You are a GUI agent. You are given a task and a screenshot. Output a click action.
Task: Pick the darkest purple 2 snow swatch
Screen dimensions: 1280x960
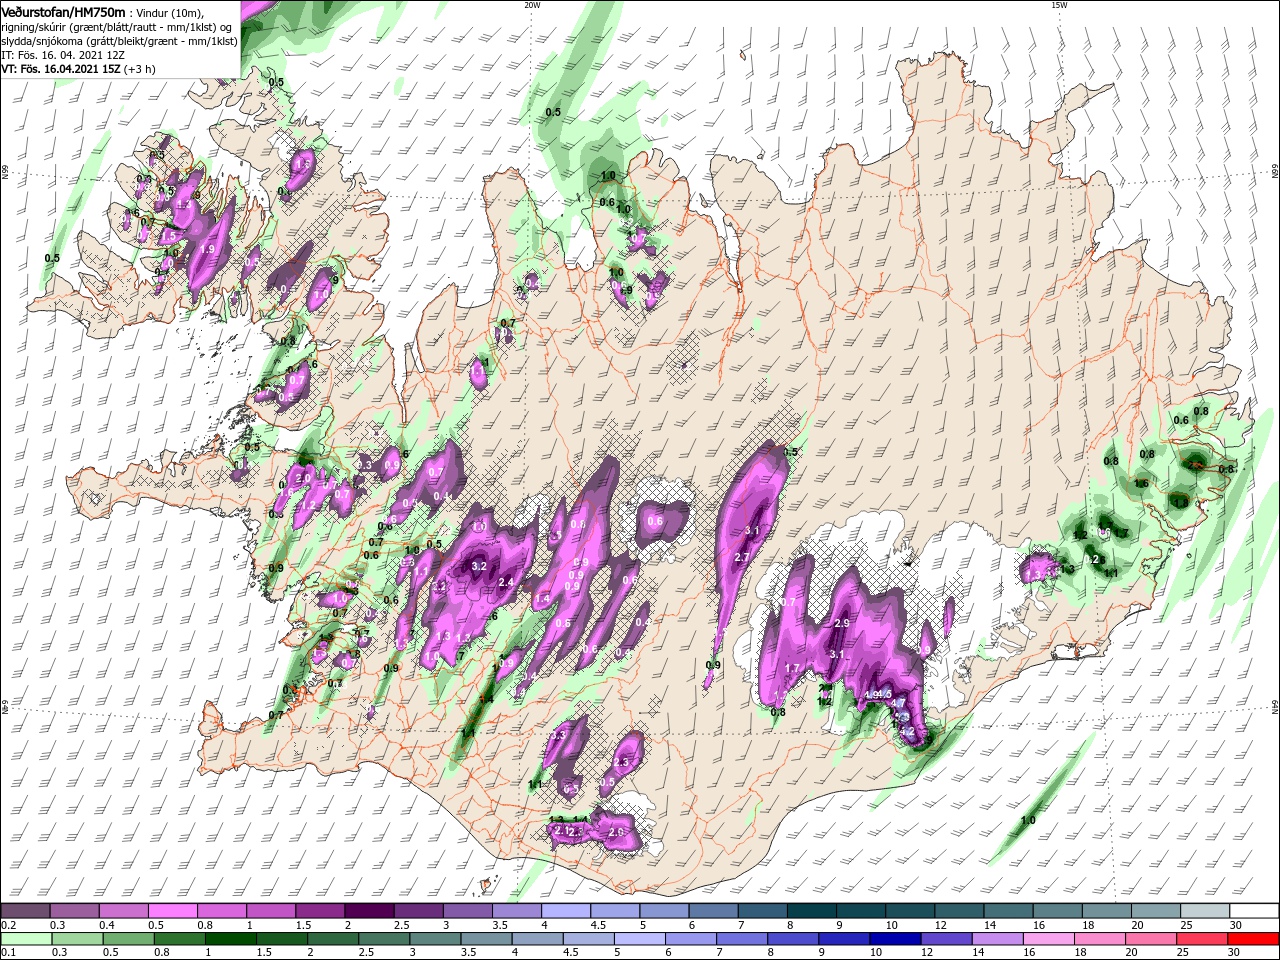pos(368,911)
